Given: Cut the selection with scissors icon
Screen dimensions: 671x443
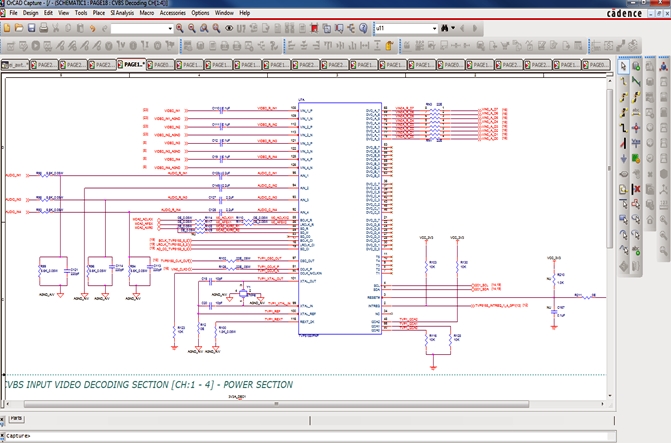Looking at the screenshot, I should click(56, 28).
